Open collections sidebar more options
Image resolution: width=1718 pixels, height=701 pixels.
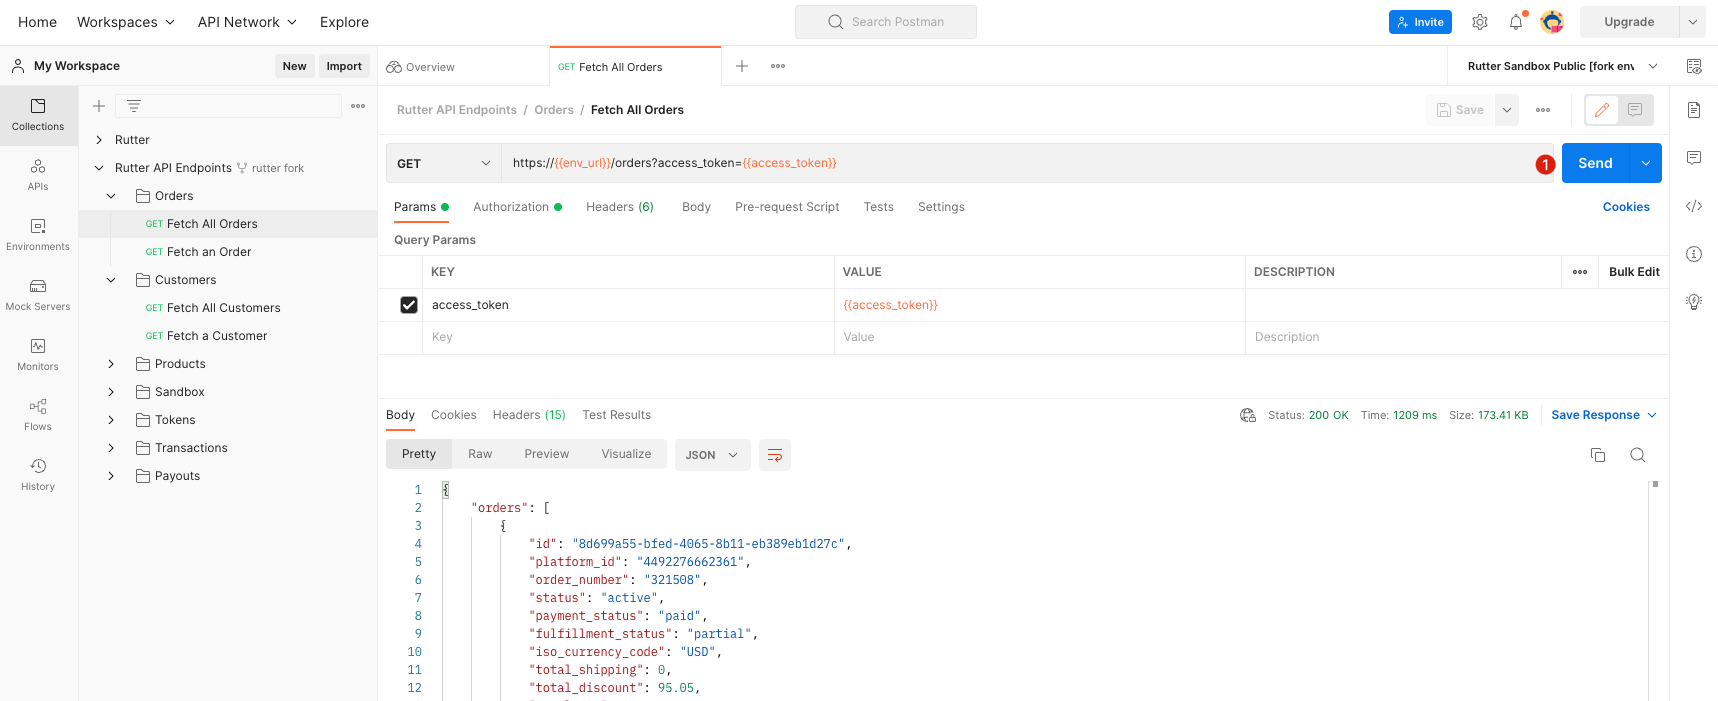tap(358, 106)
